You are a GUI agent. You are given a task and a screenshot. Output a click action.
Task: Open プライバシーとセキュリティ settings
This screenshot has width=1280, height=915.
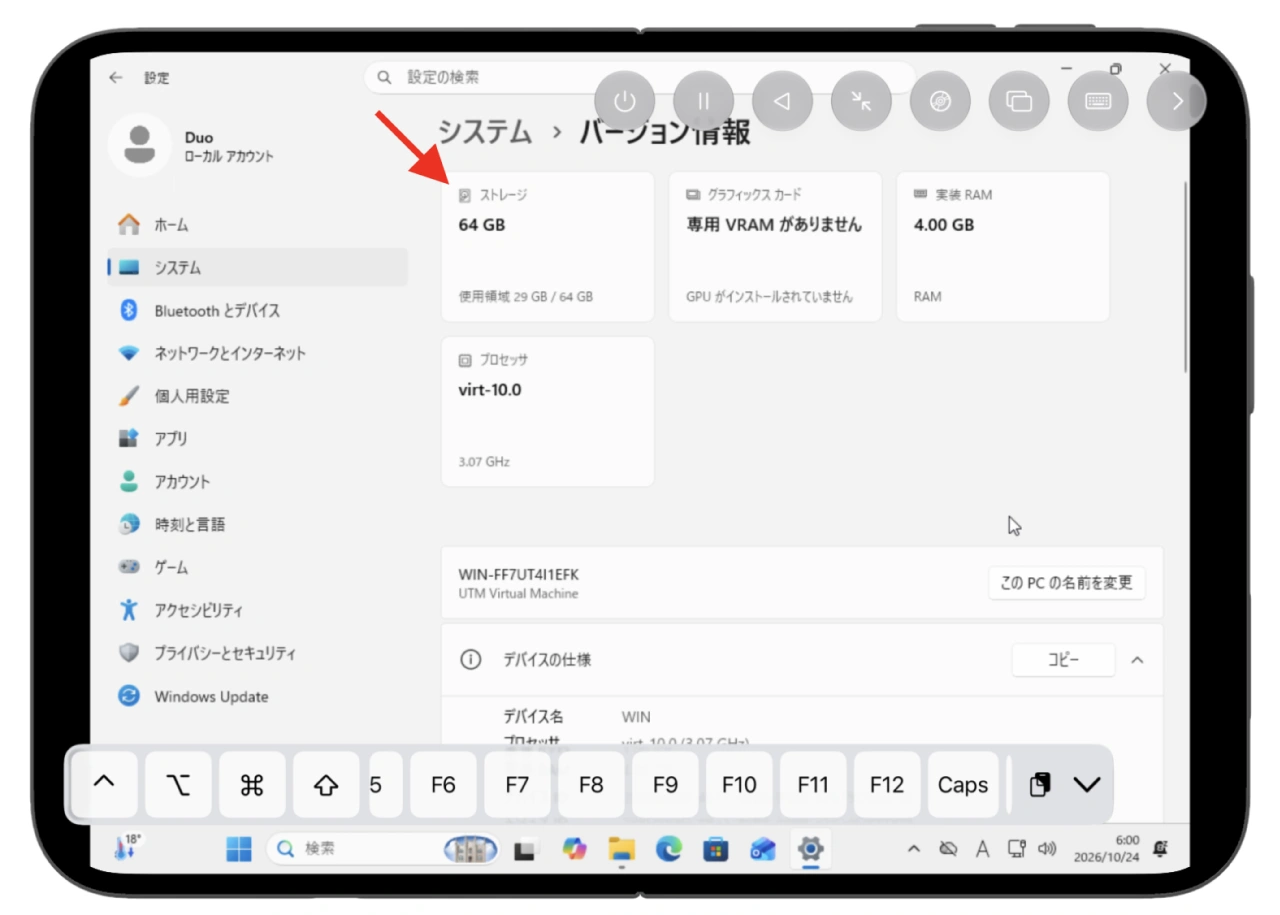click(x=257, y=653)
